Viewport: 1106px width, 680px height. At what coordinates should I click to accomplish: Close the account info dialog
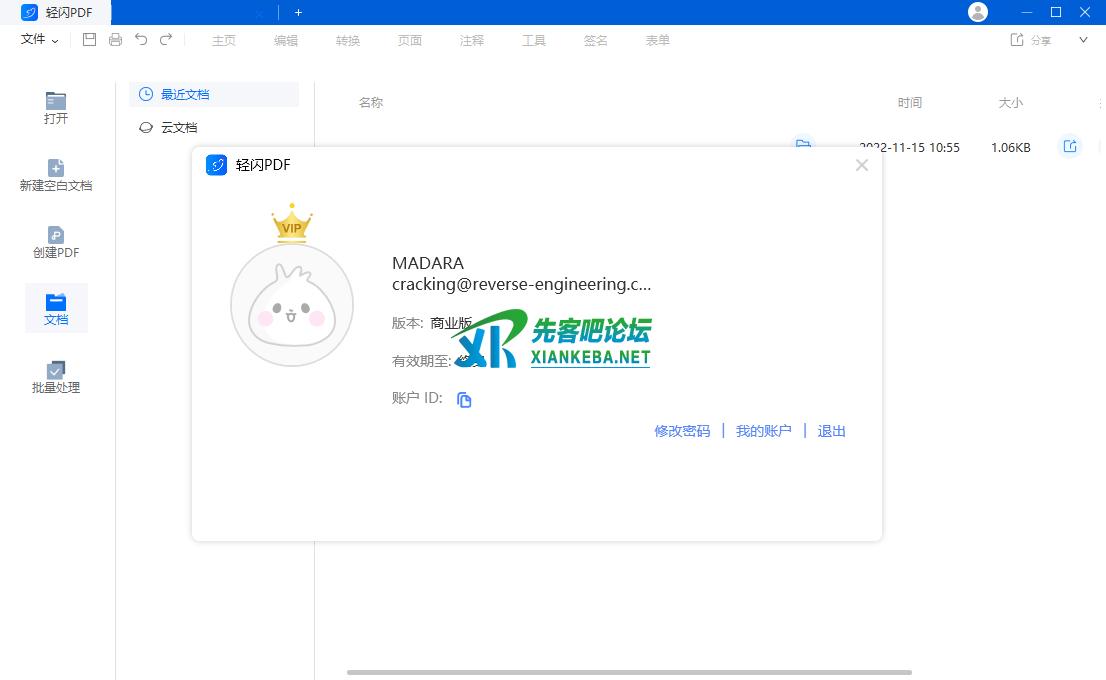(x=862, y=165)
